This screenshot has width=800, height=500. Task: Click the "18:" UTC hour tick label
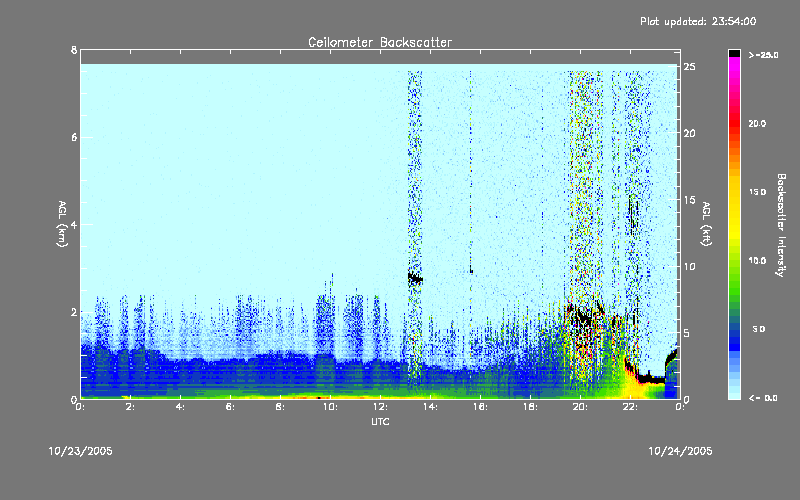point(530,407)
